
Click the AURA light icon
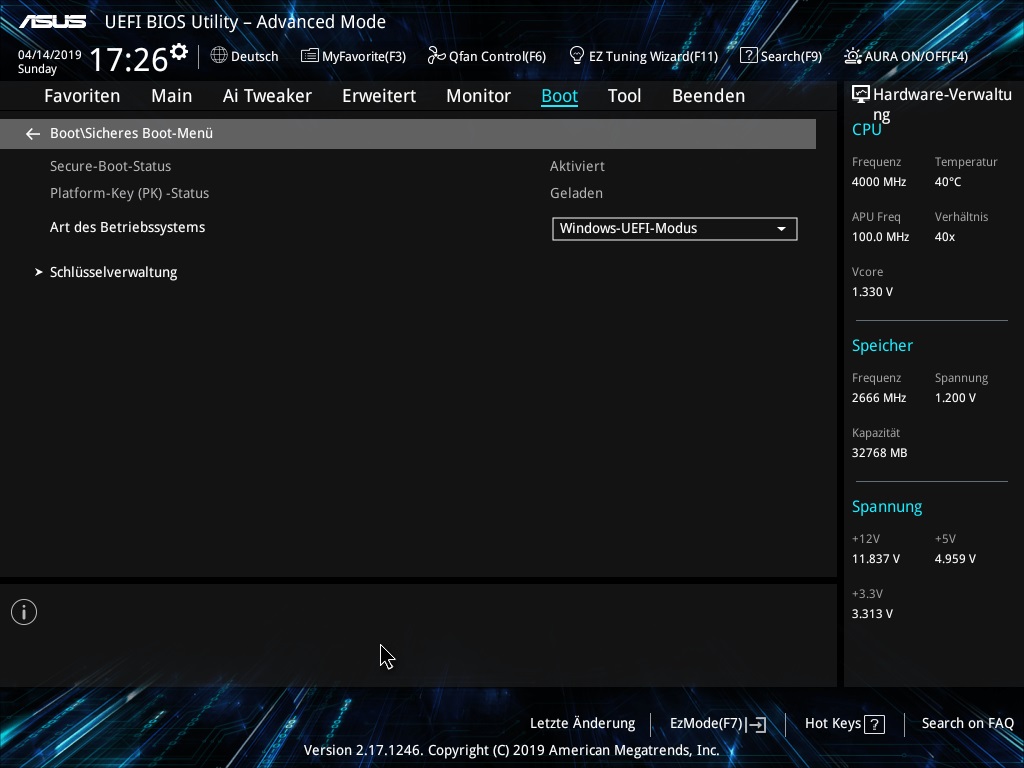[x=853, y=56]
